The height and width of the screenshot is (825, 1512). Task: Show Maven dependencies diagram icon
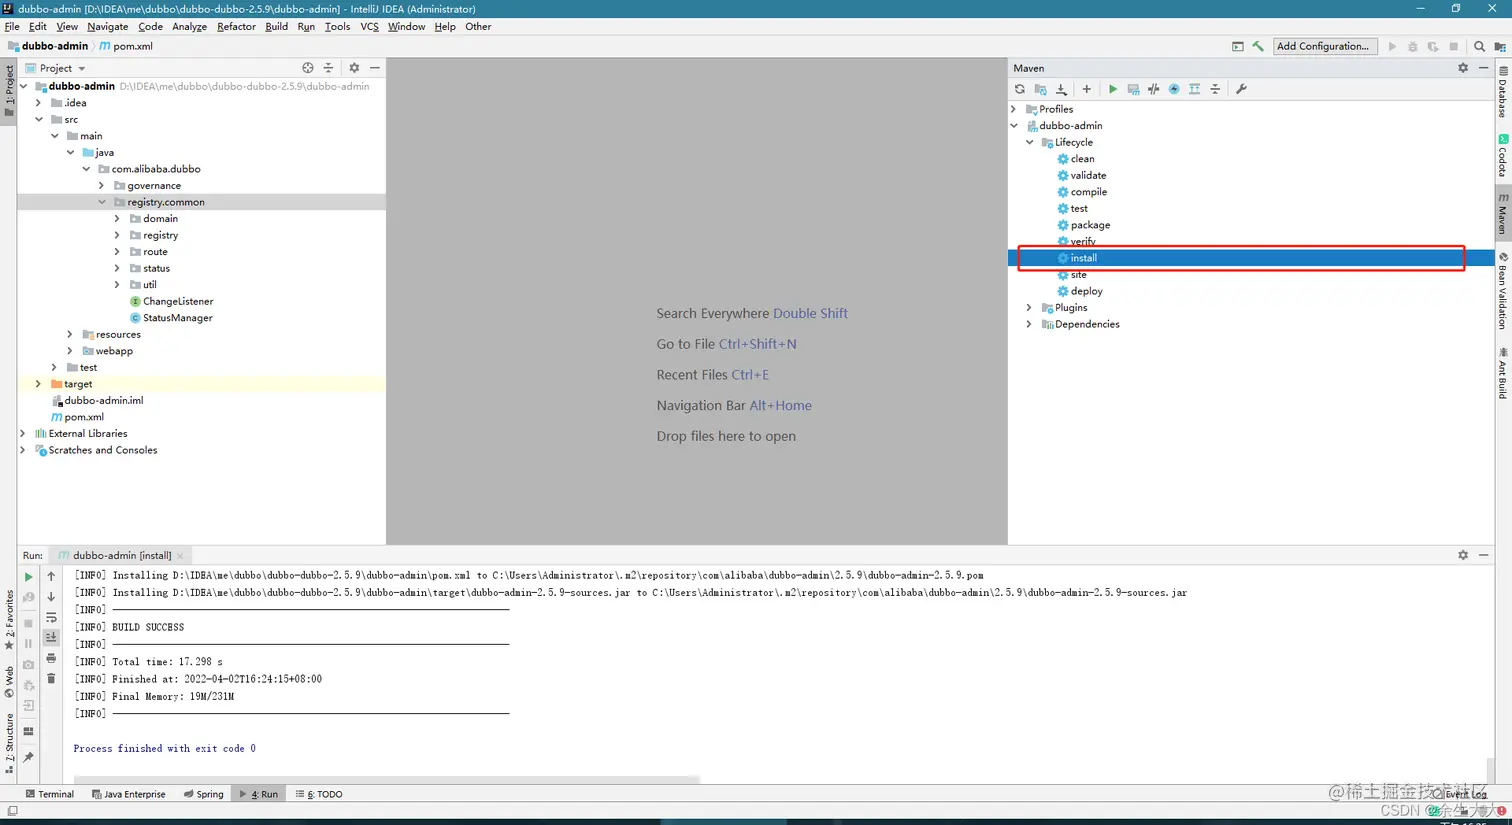point(1195,89)
